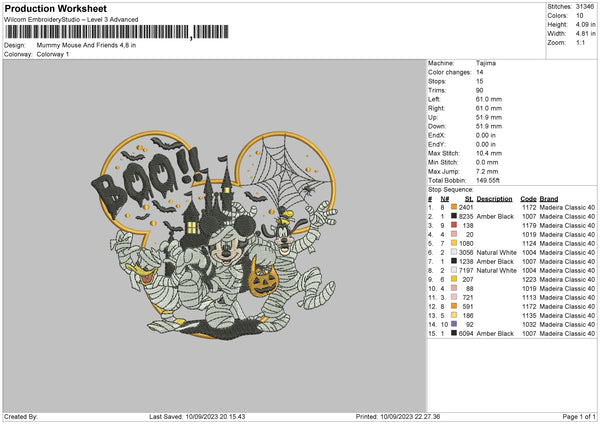Select the EndY label
The width and height of the screenshot is (600, 424).
437,144
